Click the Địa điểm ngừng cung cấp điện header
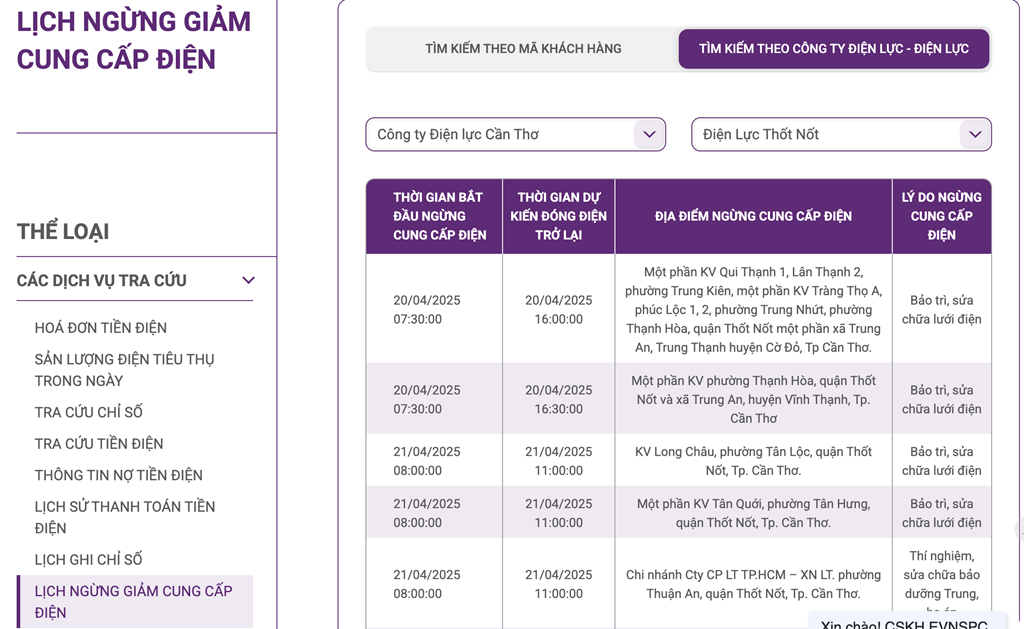 coord(753,216)
